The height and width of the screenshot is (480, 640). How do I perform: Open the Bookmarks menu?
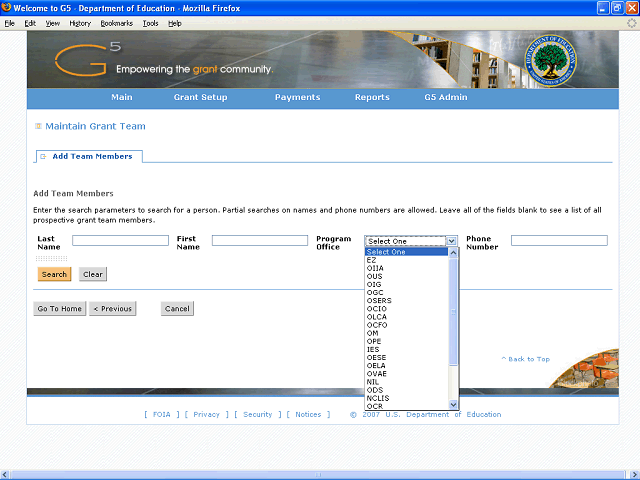click(x=117, y=24)
